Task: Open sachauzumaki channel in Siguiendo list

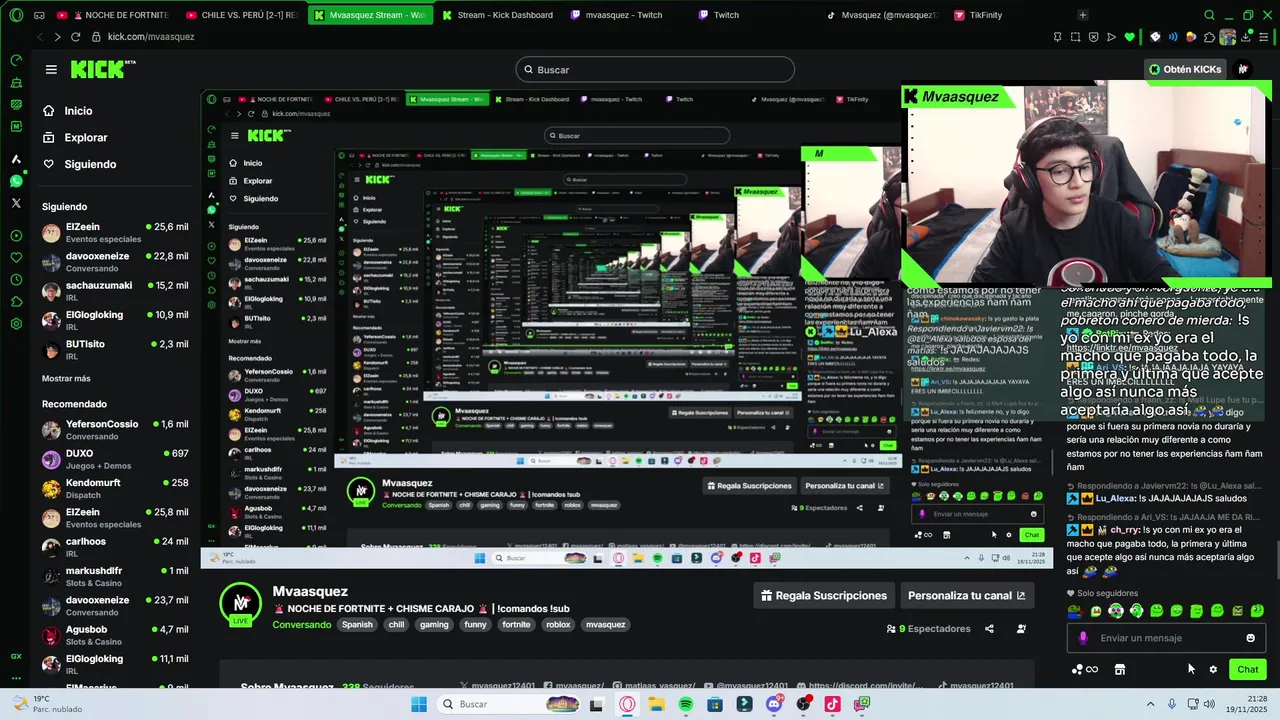Action: [115, 291]
